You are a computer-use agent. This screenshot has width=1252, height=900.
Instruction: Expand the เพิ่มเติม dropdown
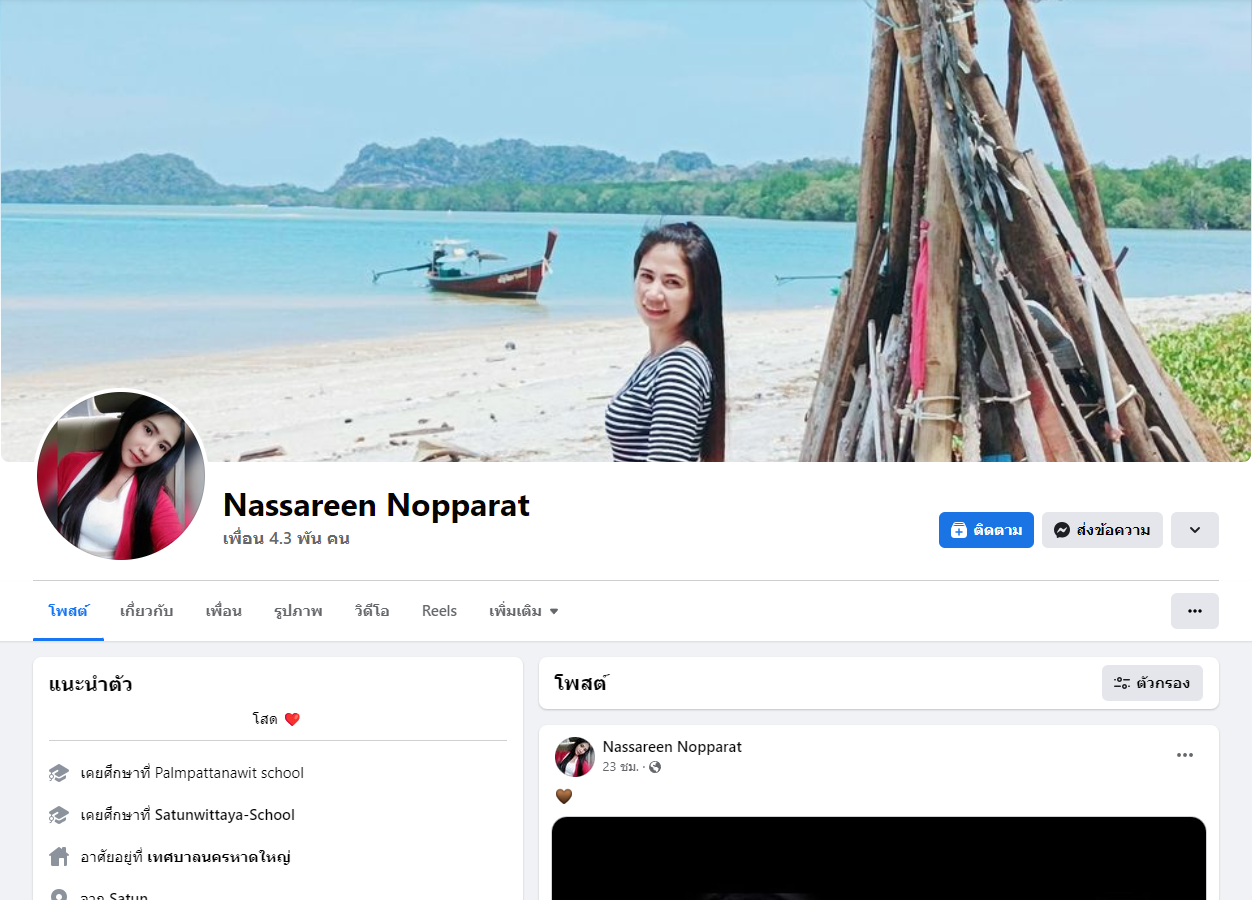pos(523,611)
